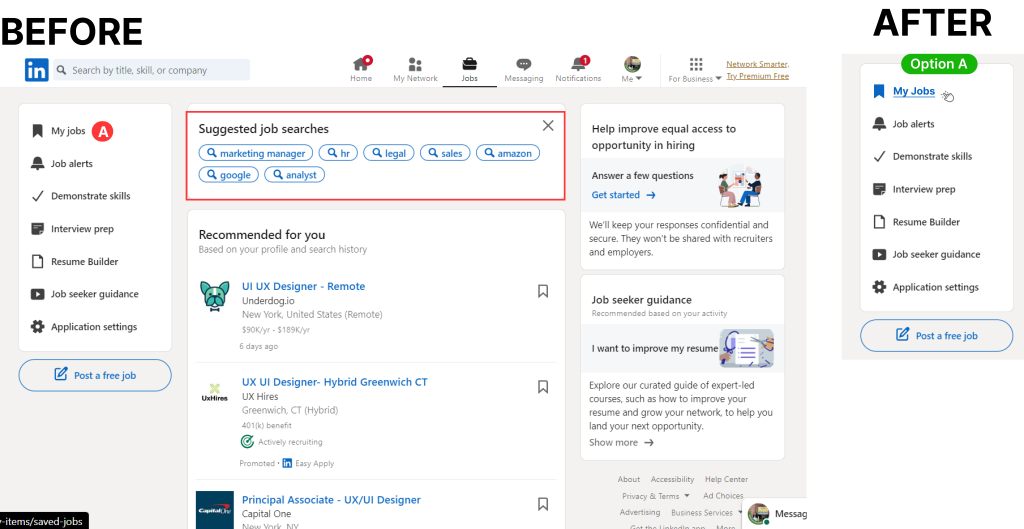The height and width of the screenshot is (529, 1024).
Task: Open the Home nav icon
Action: 361,70
